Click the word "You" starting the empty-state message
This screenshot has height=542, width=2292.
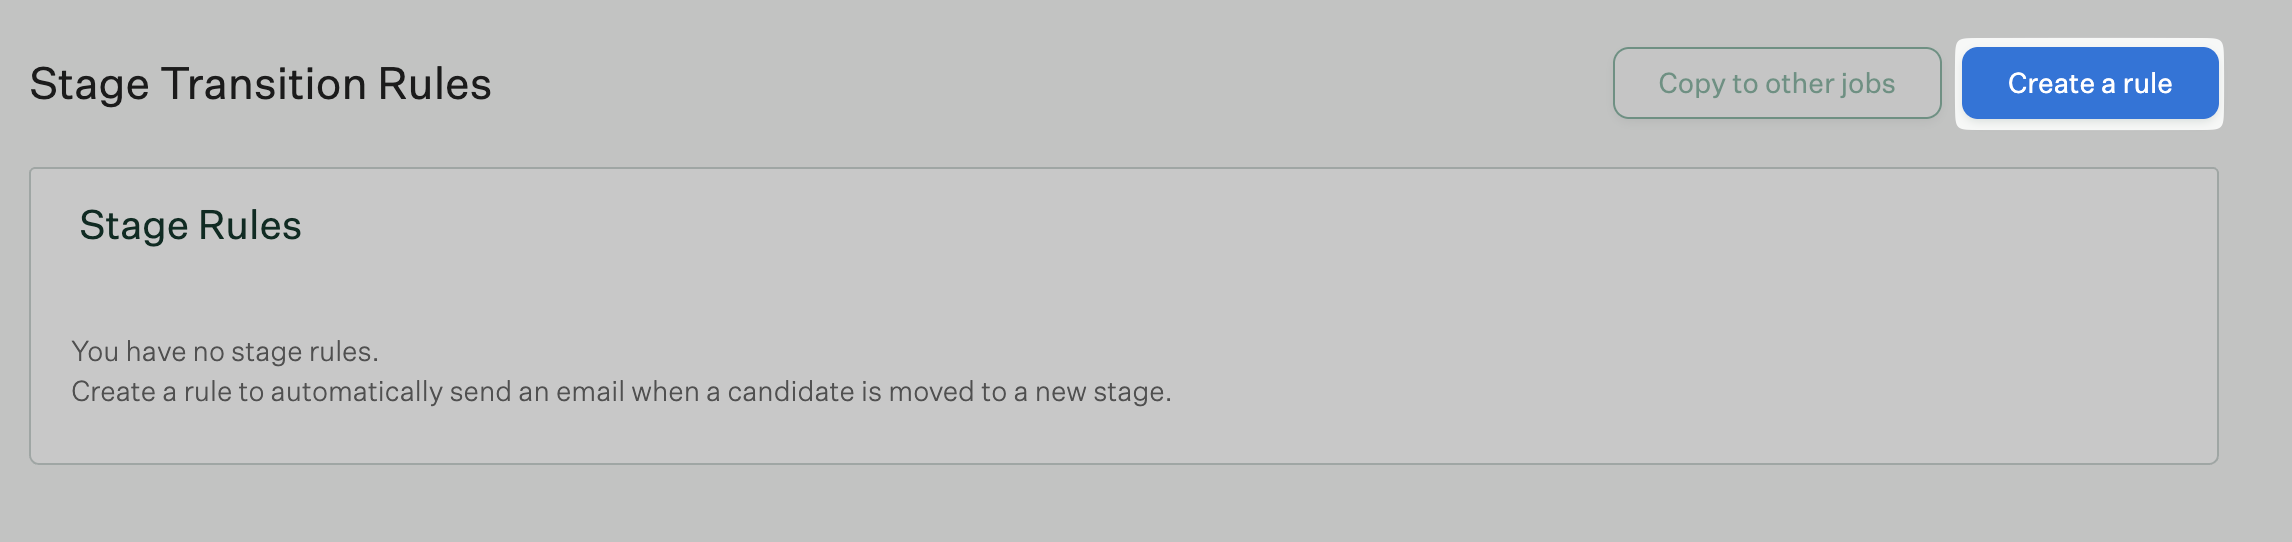pyautogui.click(x=95, y=352)
